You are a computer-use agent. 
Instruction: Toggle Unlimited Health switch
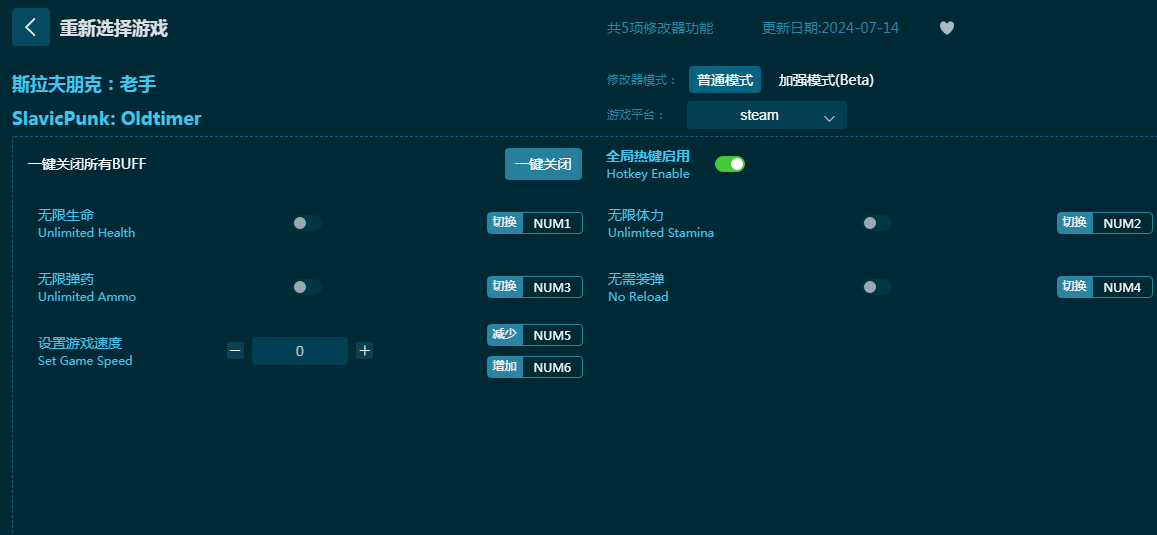click(307, 223)
